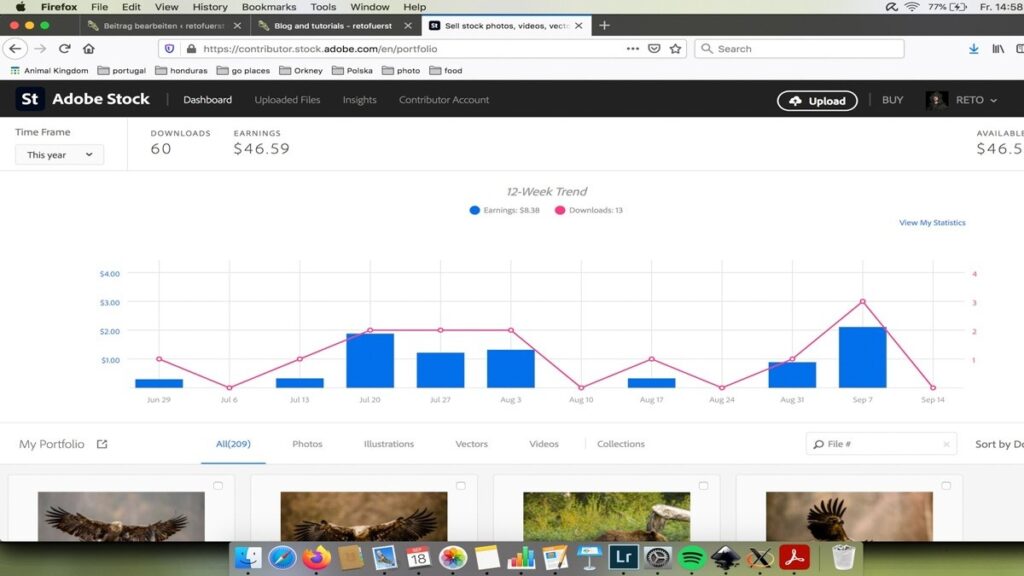This screenshot has width=1024, height=576.
Task: Click the browser home icon
Action: tap(89, 48)
